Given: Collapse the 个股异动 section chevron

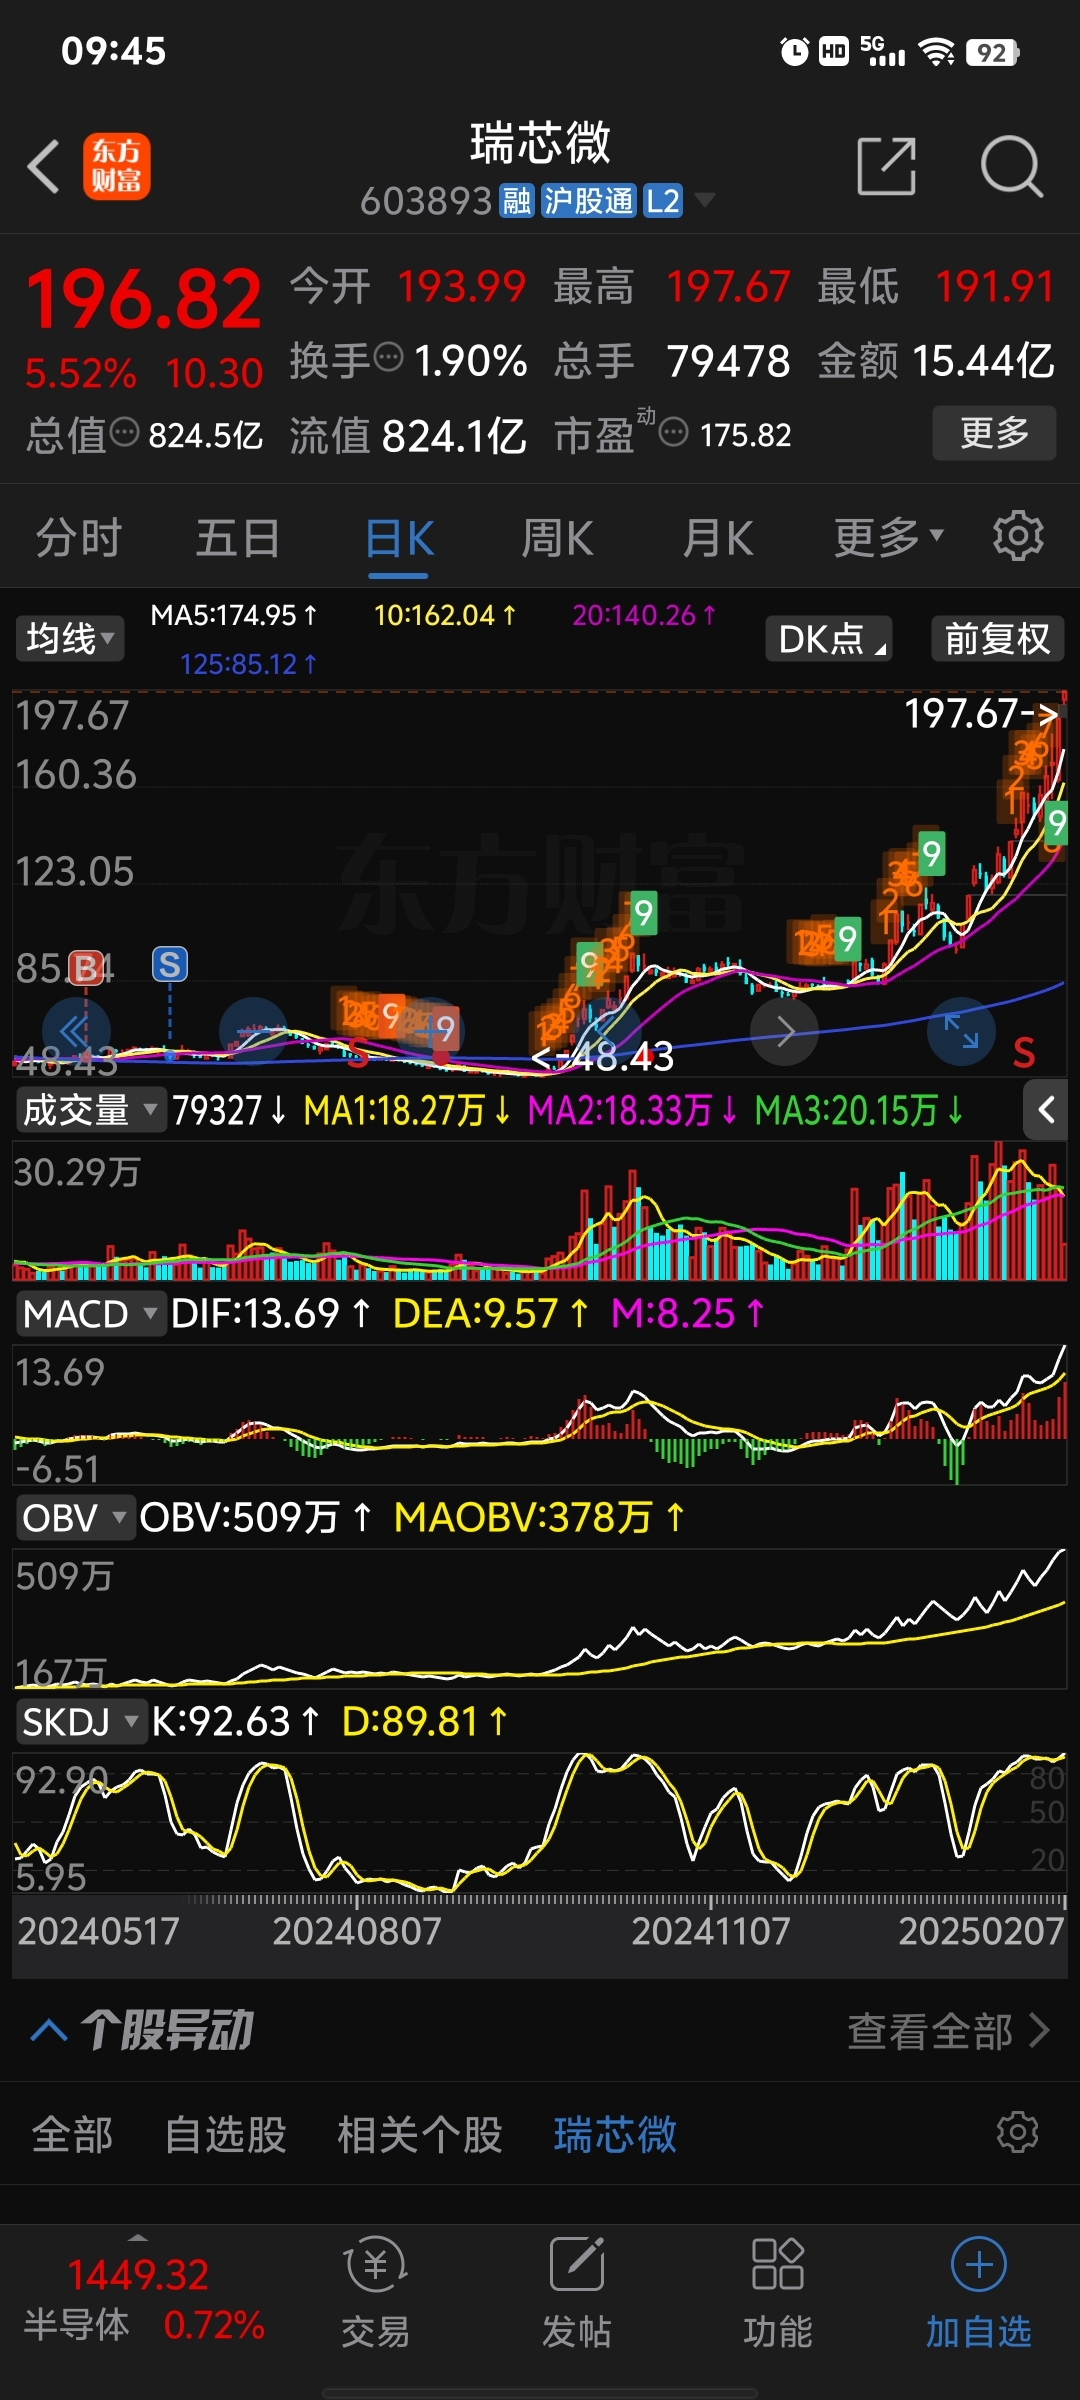Looking at the screenshot, I should coord(49,2030).
